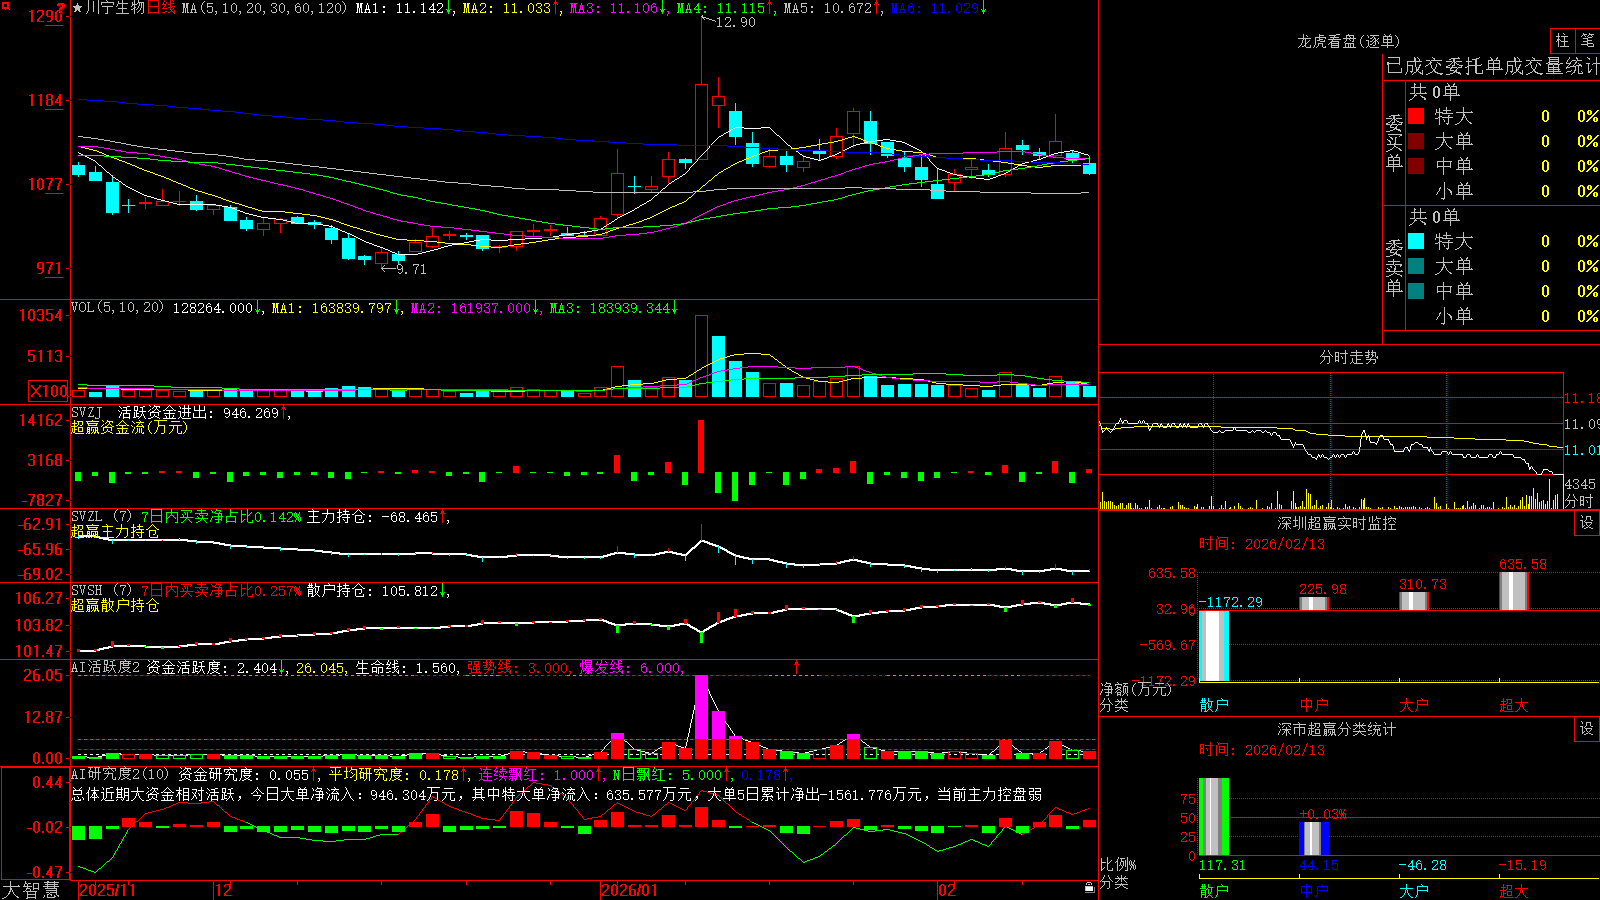Viewport: 1600px width, 900px height.
Task: Click the AI研究度2(10) indicator label
Action: coord(121,774)
